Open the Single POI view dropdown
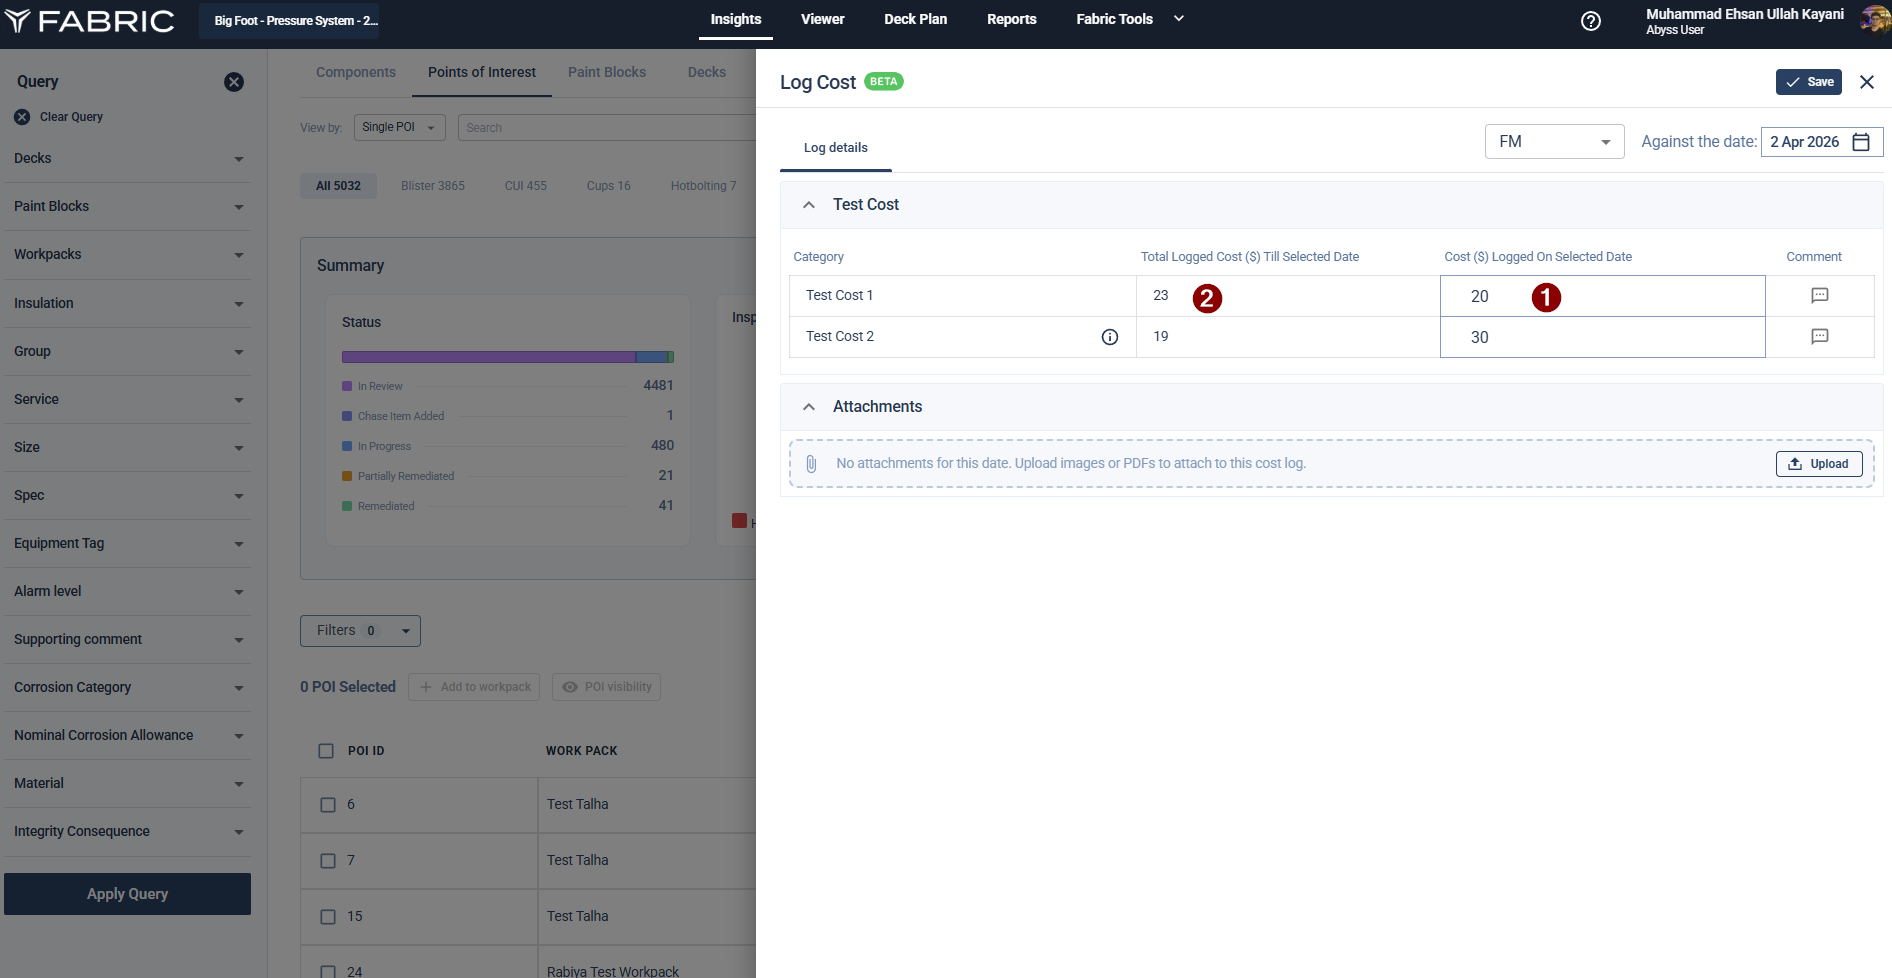Viewport: 1892px width, 978px height. tap(399, 127)
